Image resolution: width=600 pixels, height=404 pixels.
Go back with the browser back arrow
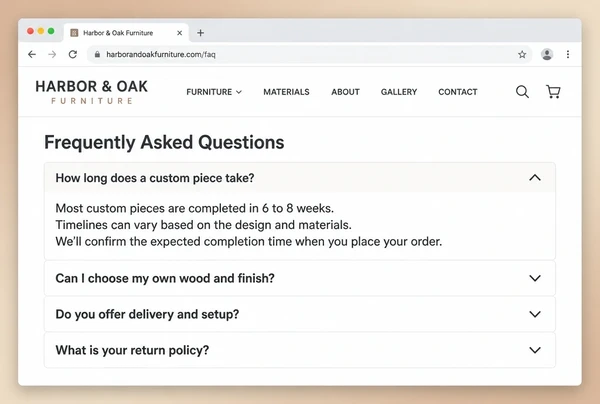pos(32,54)
